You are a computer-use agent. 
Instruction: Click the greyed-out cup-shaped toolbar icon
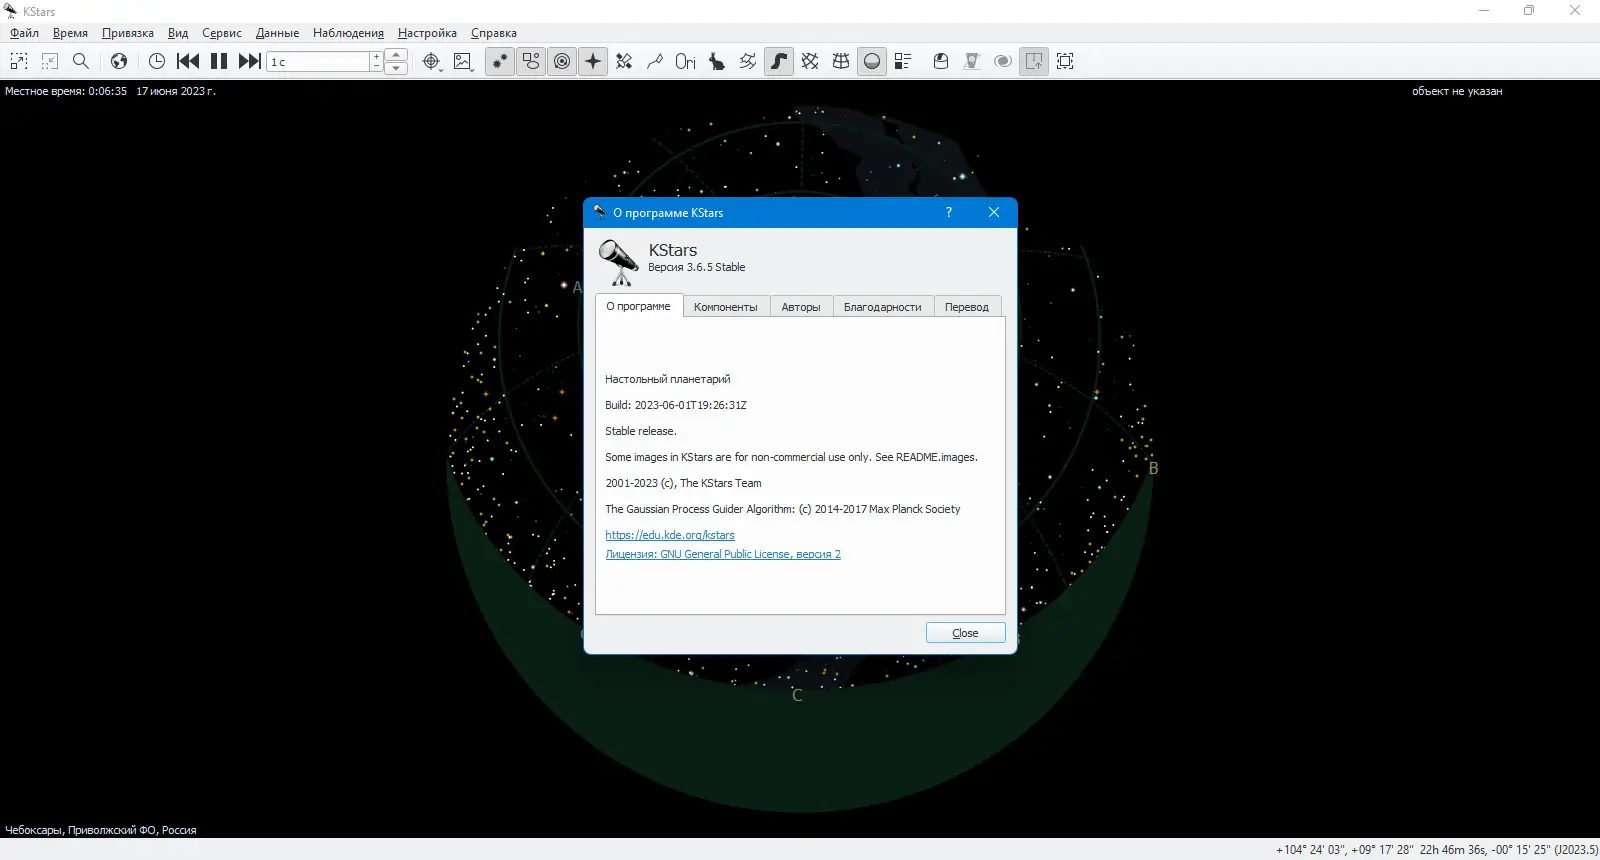tap(972, 61)
